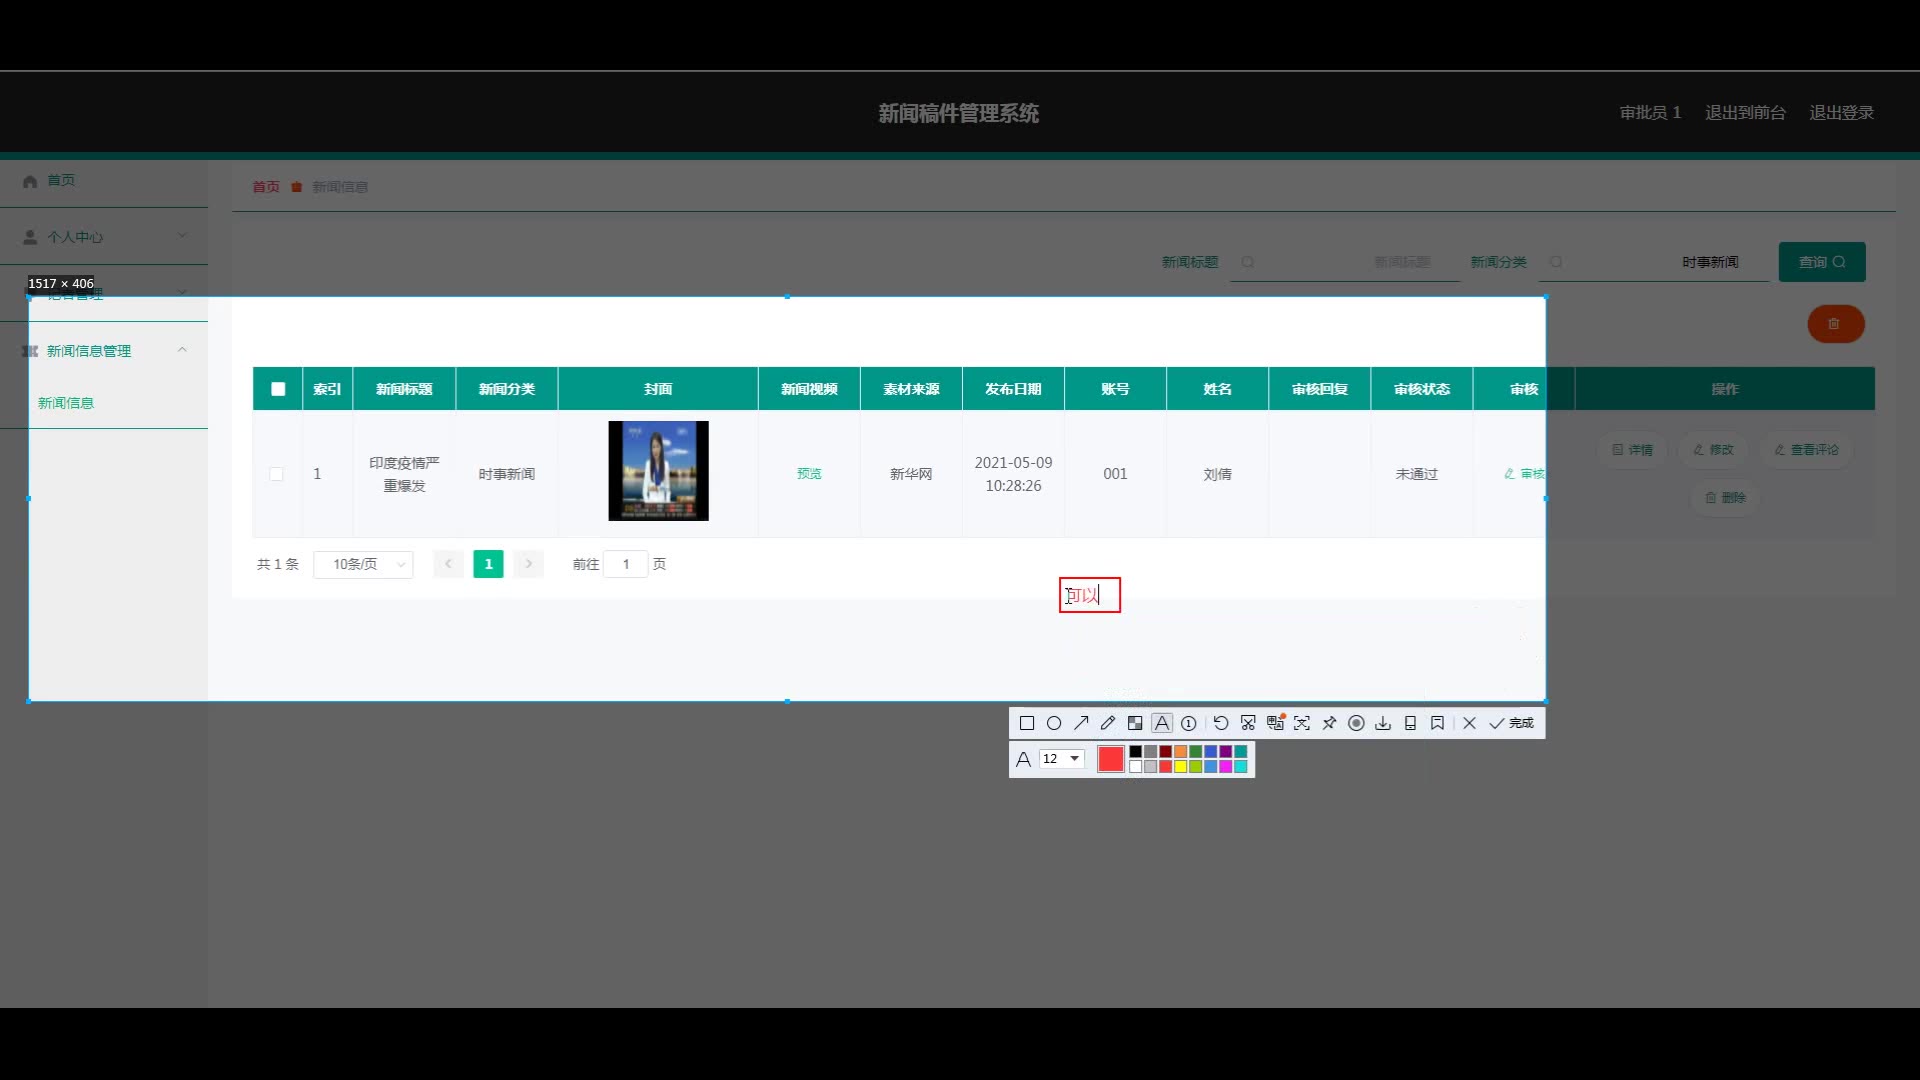Pick the orange color swatch
The height and width of the screenshot is (1080, 1920).
tap(1180, 752)
